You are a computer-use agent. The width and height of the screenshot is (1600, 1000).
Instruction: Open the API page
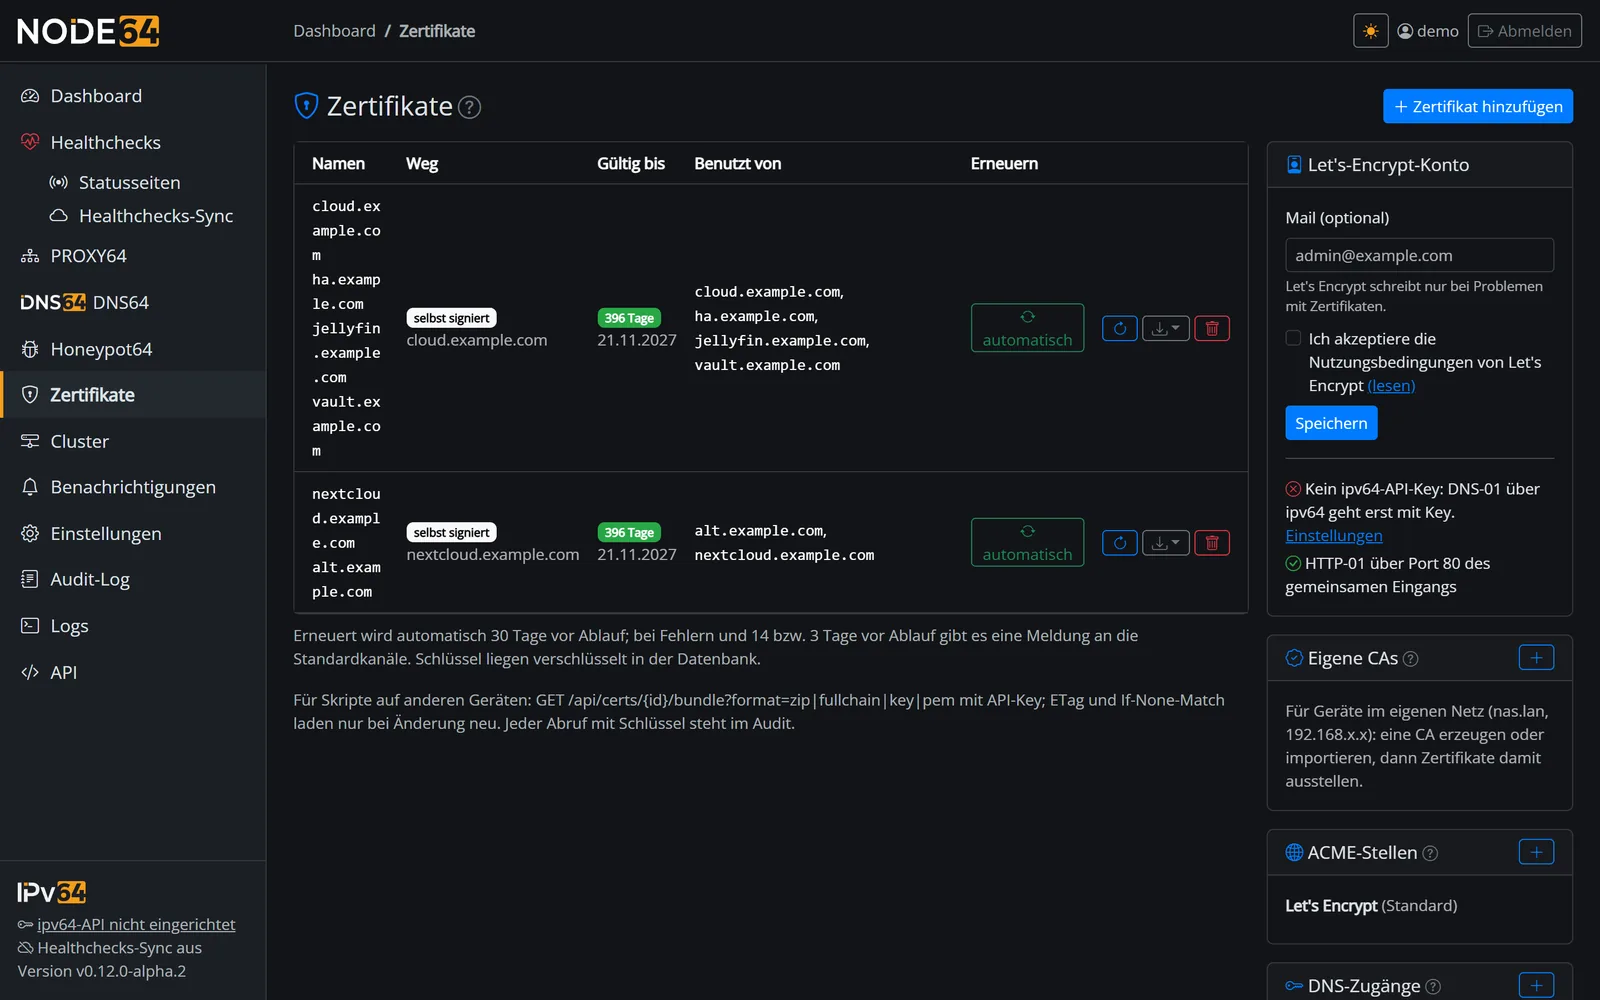click(x=133, y=672)
